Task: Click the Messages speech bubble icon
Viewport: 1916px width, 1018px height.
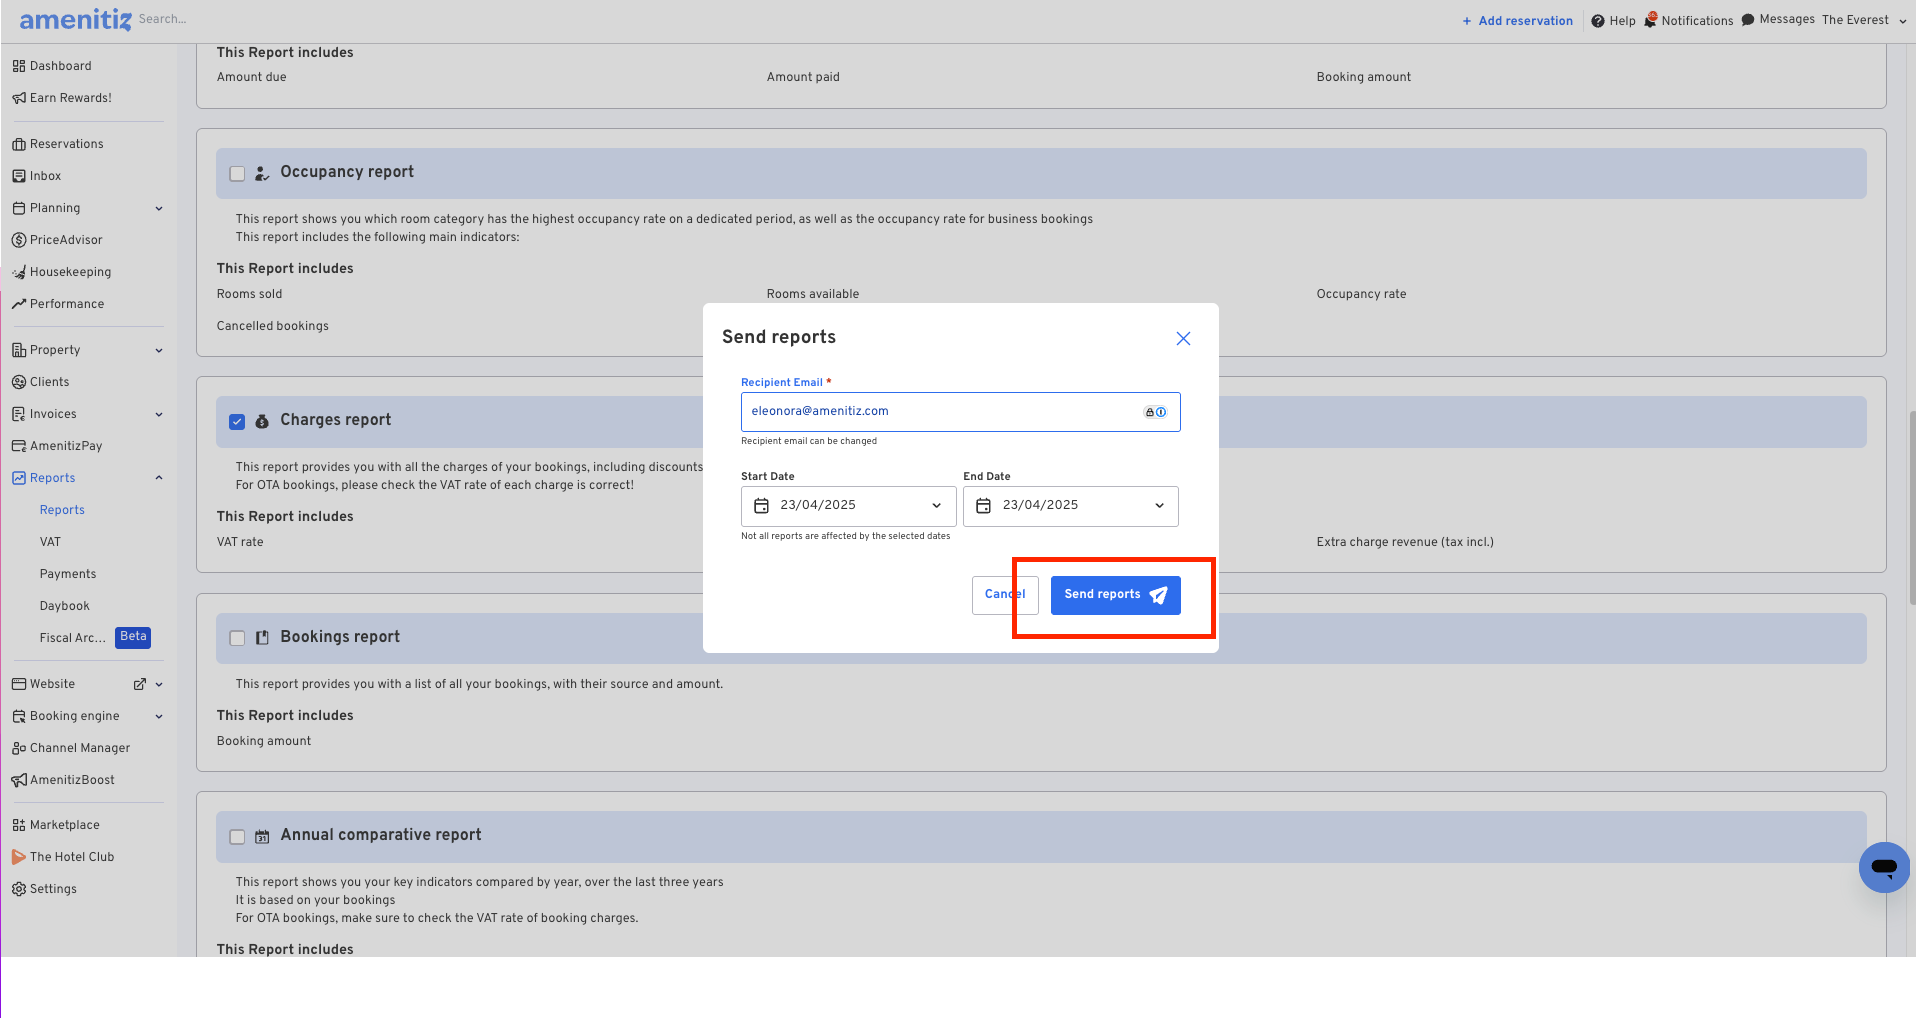Action: point(1748,20)
